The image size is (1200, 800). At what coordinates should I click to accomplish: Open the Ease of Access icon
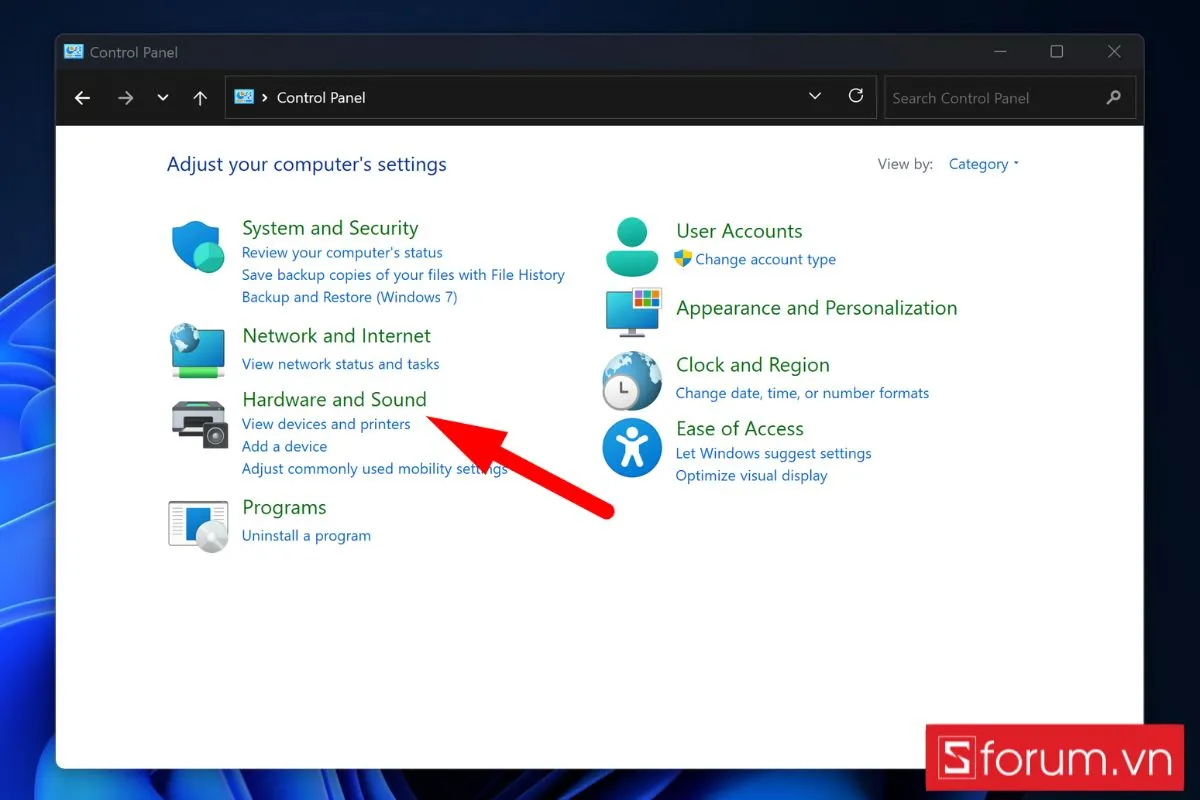pos(632,448)
